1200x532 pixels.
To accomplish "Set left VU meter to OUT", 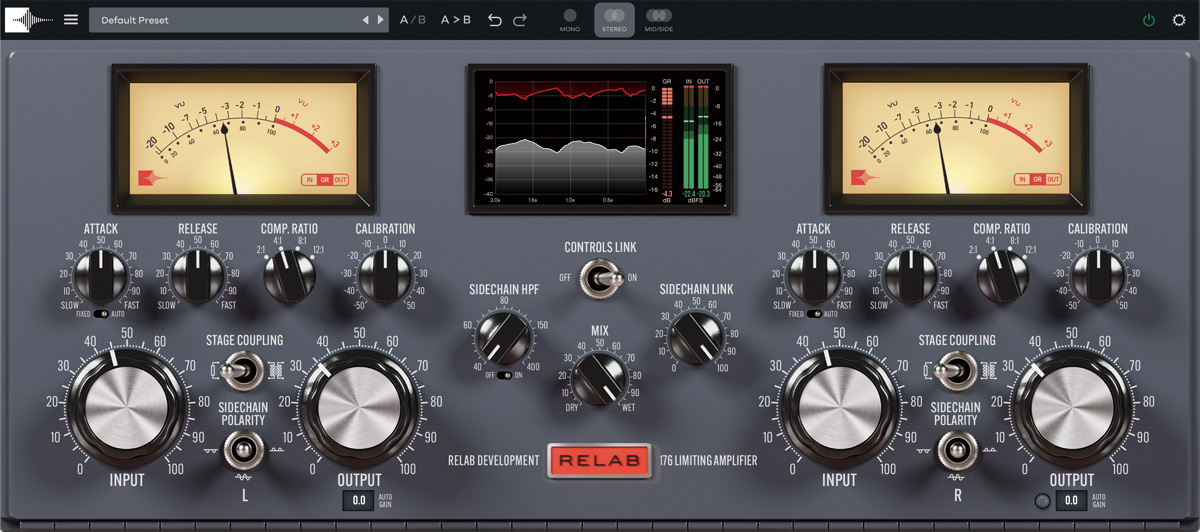I will 341,180.
